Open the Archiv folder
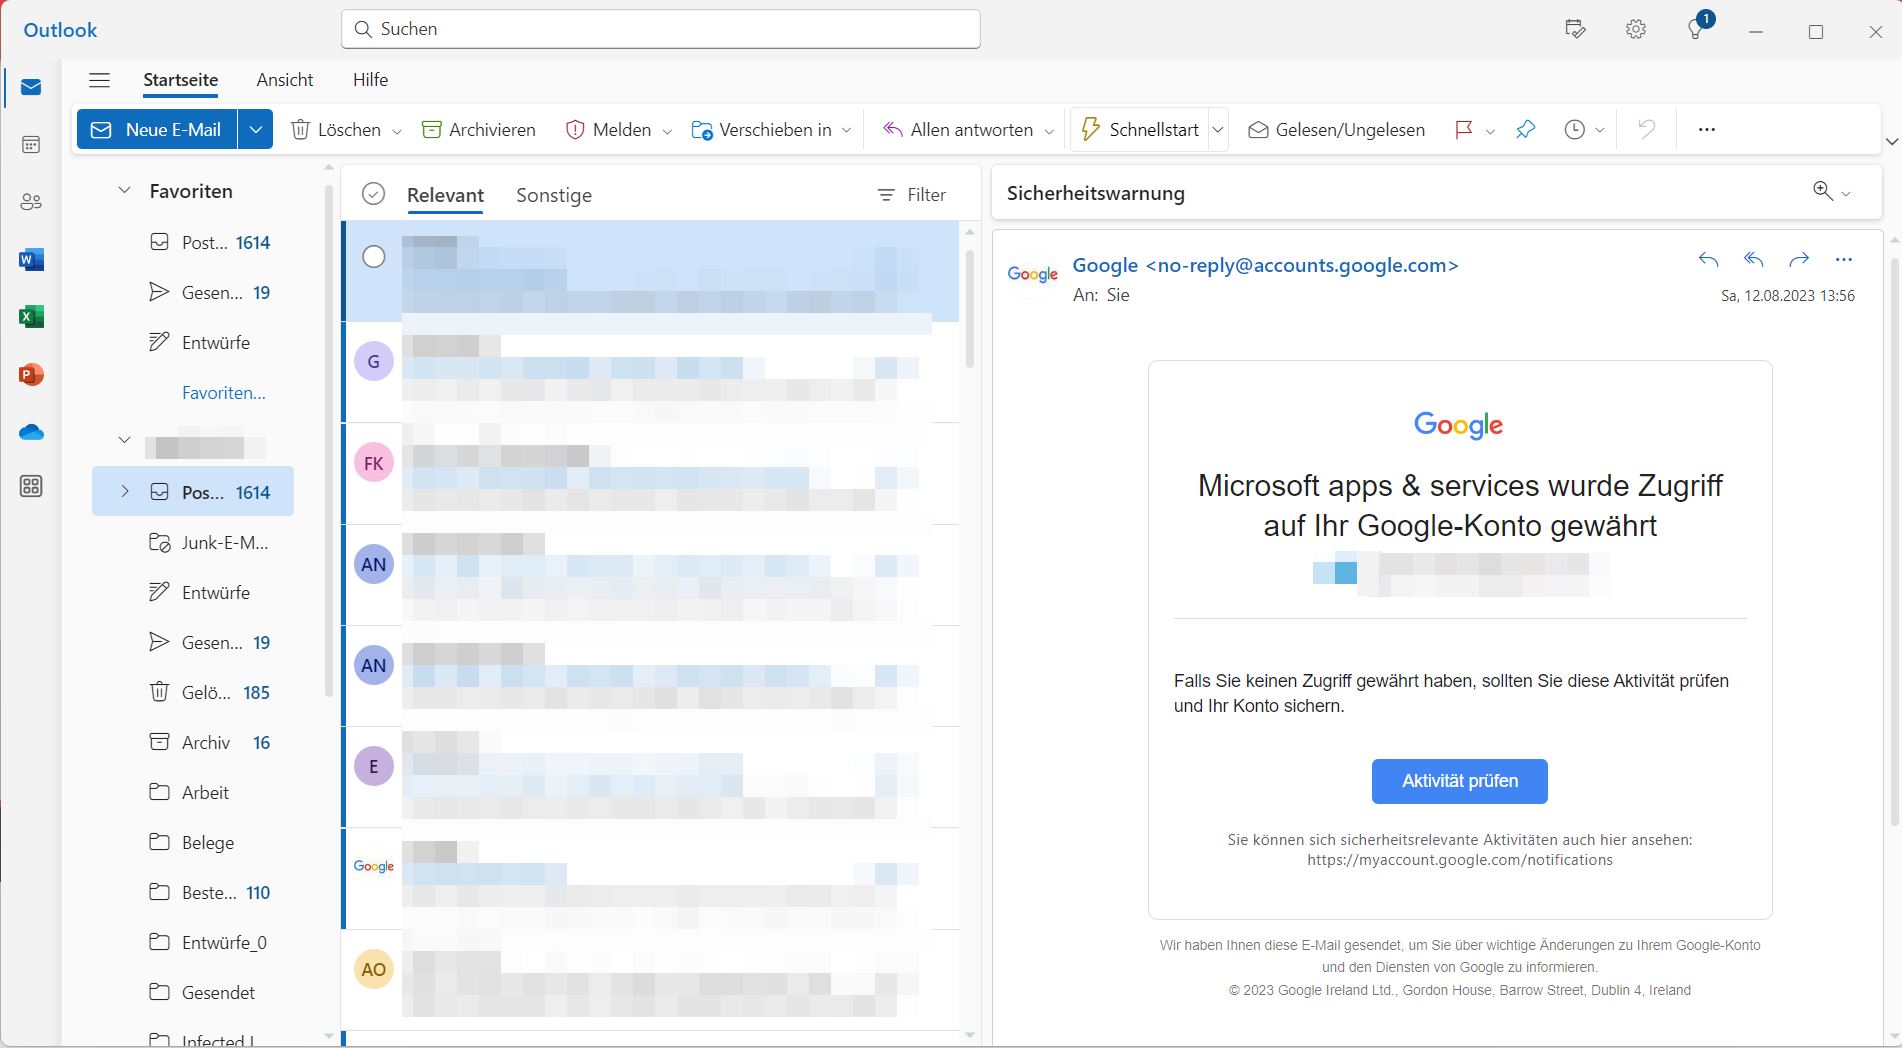 coord(192,743)
